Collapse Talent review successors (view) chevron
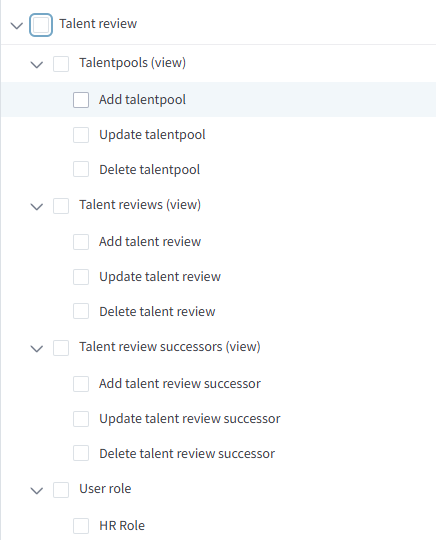Screen dimensions: 436x540 click(x=37, y=349)
